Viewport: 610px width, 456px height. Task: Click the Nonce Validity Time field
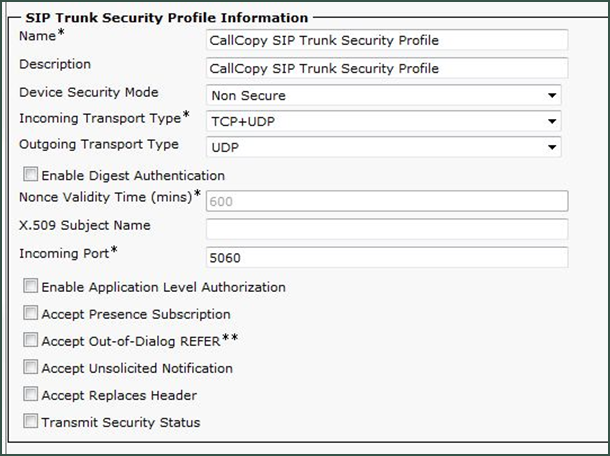pyautogui.click(x=387, y=201)
